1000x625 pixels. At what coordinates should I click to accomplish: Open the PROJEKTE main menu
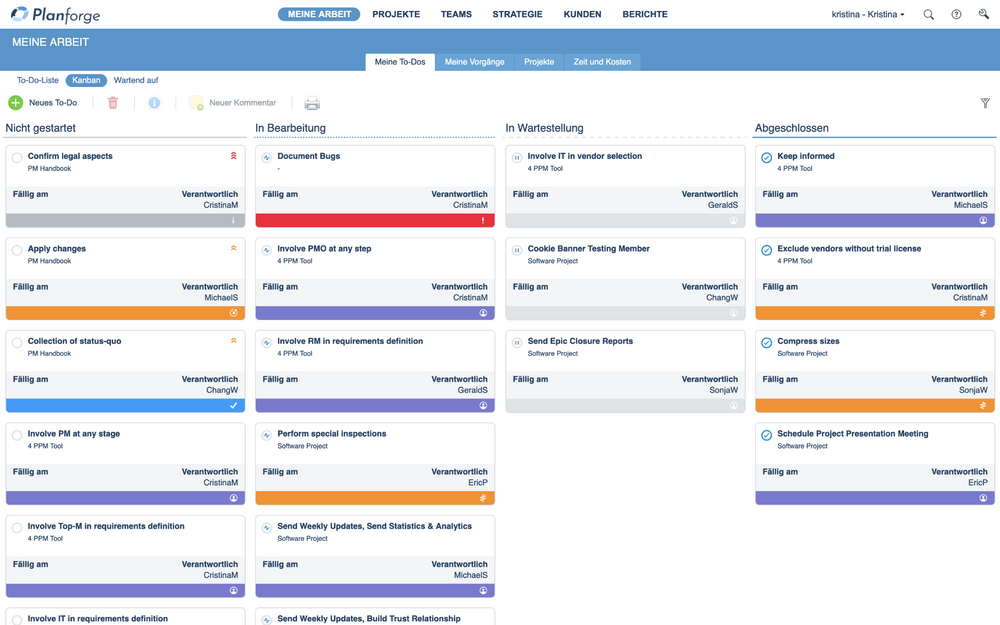pyautogui.click(x=396, y=15)
